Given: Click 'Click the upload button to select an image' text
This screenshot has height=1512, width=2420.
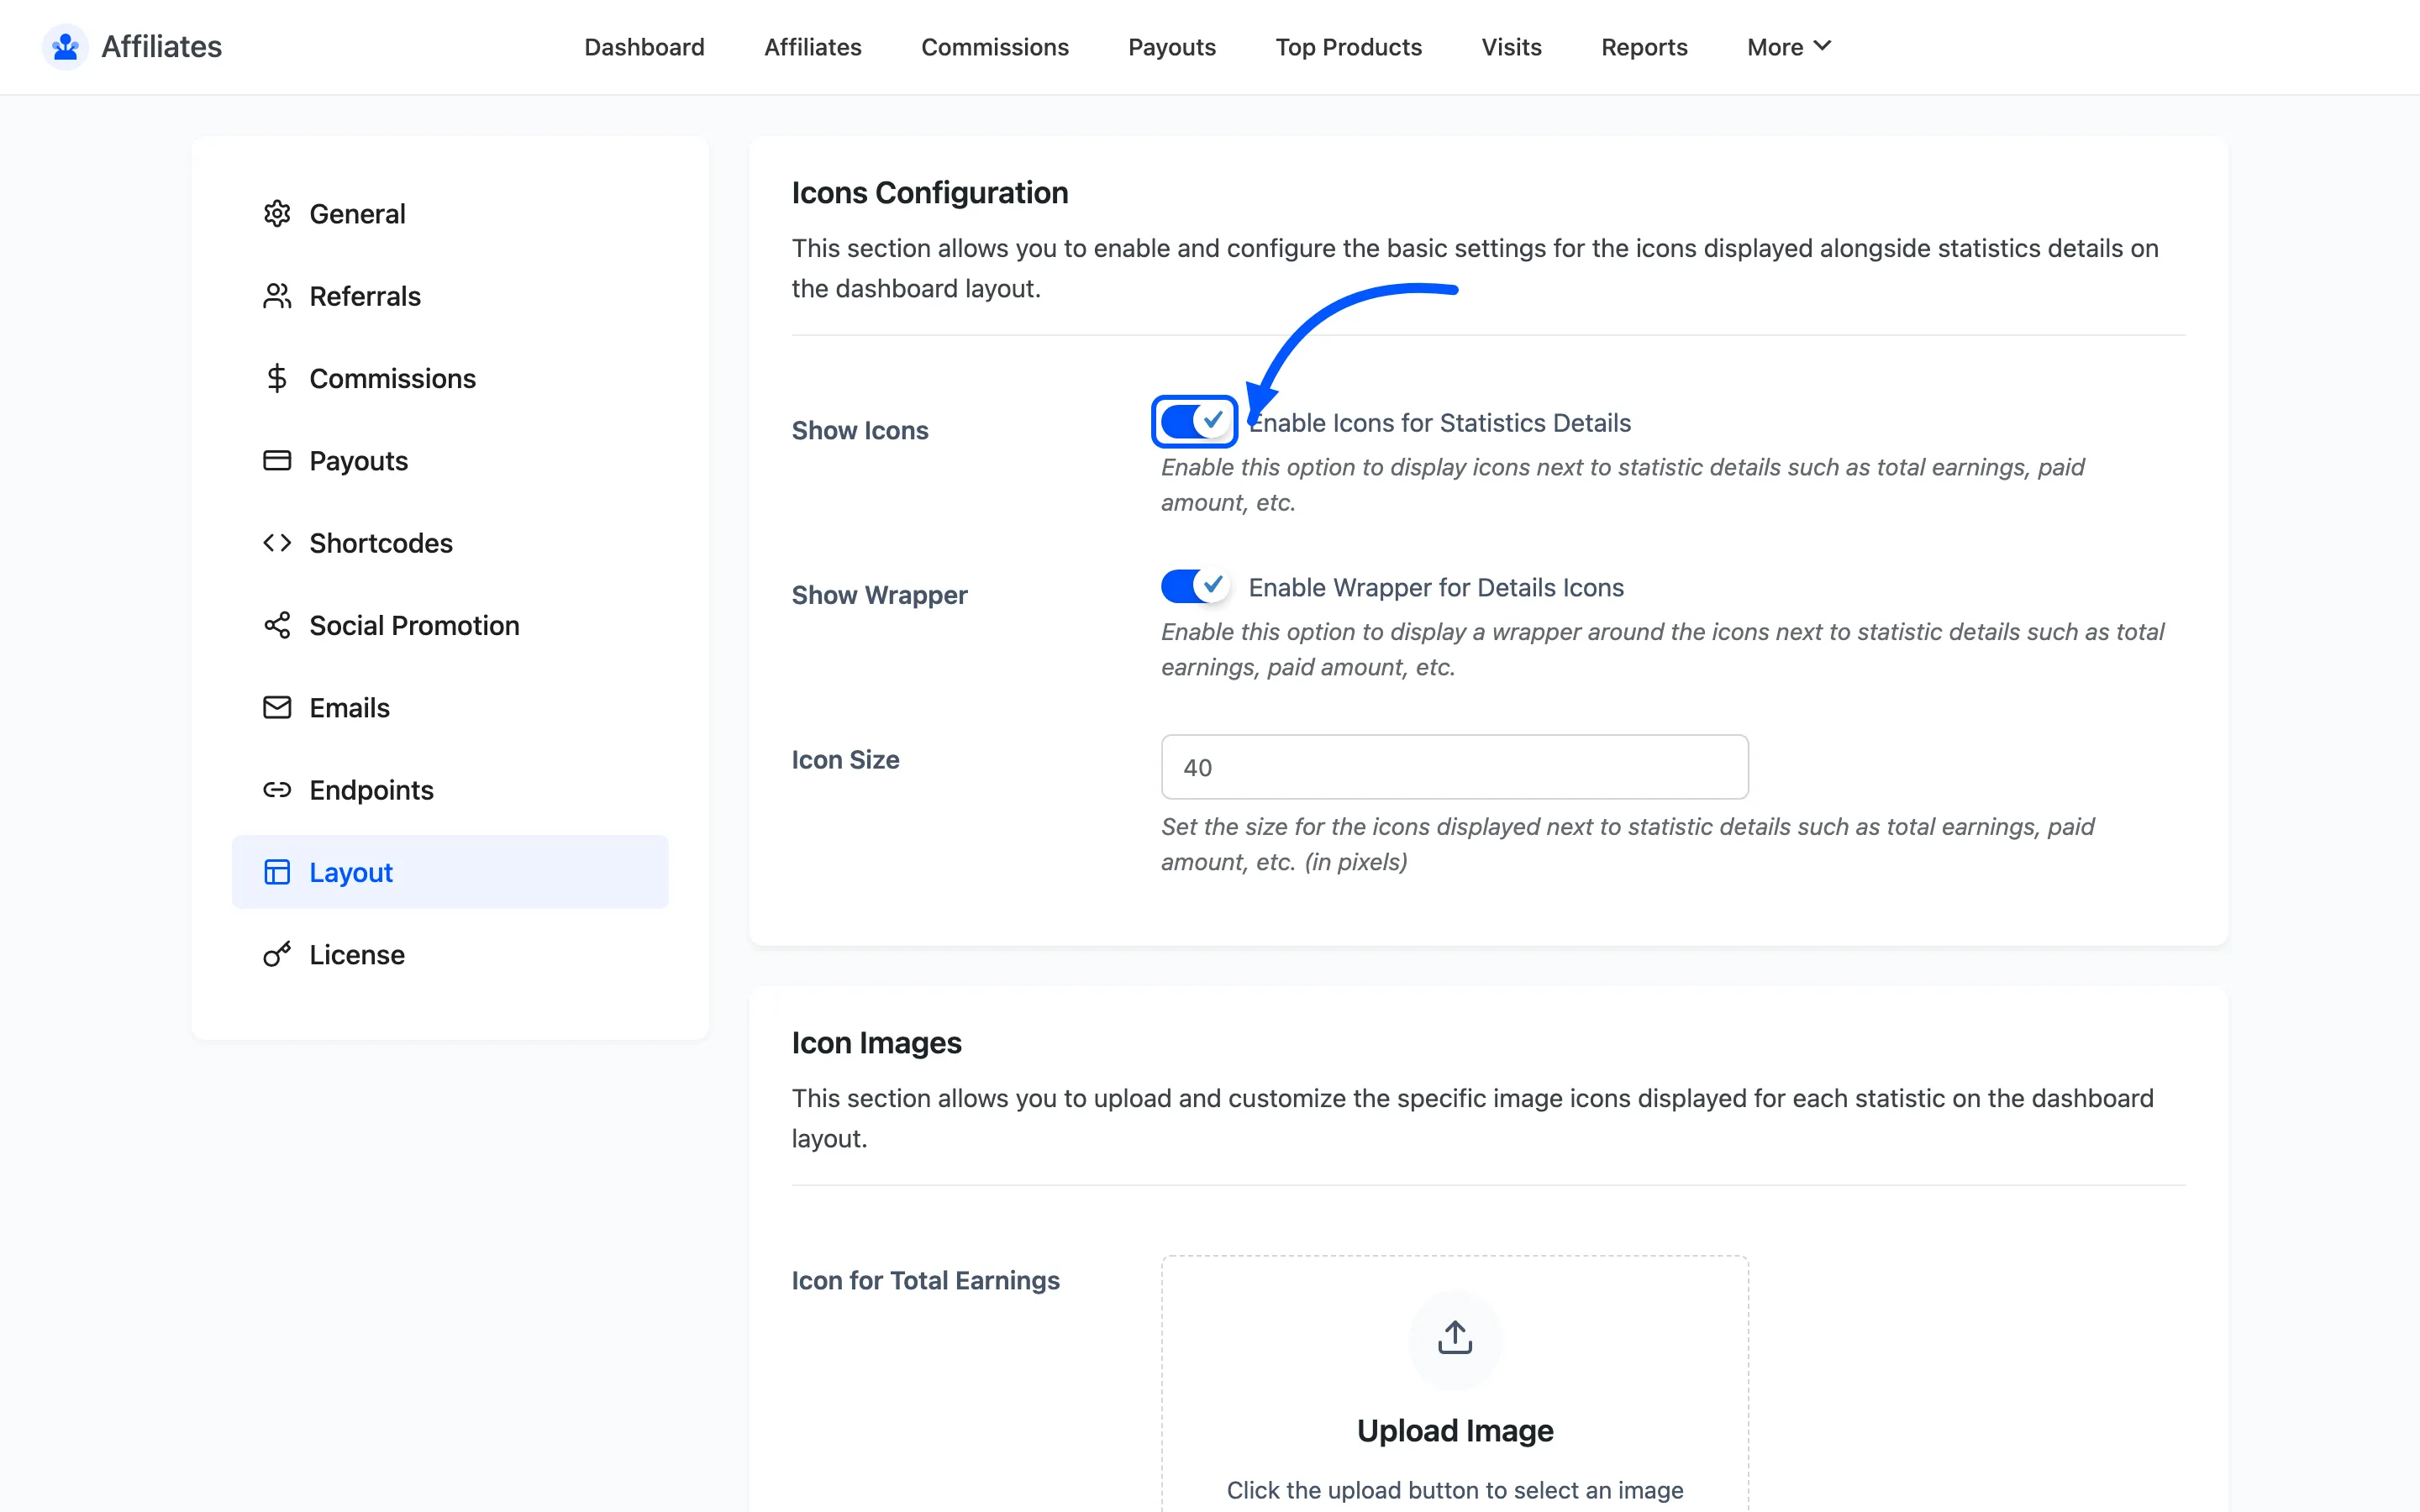Looking at the screenshot, I should tap(1455, 1490).
